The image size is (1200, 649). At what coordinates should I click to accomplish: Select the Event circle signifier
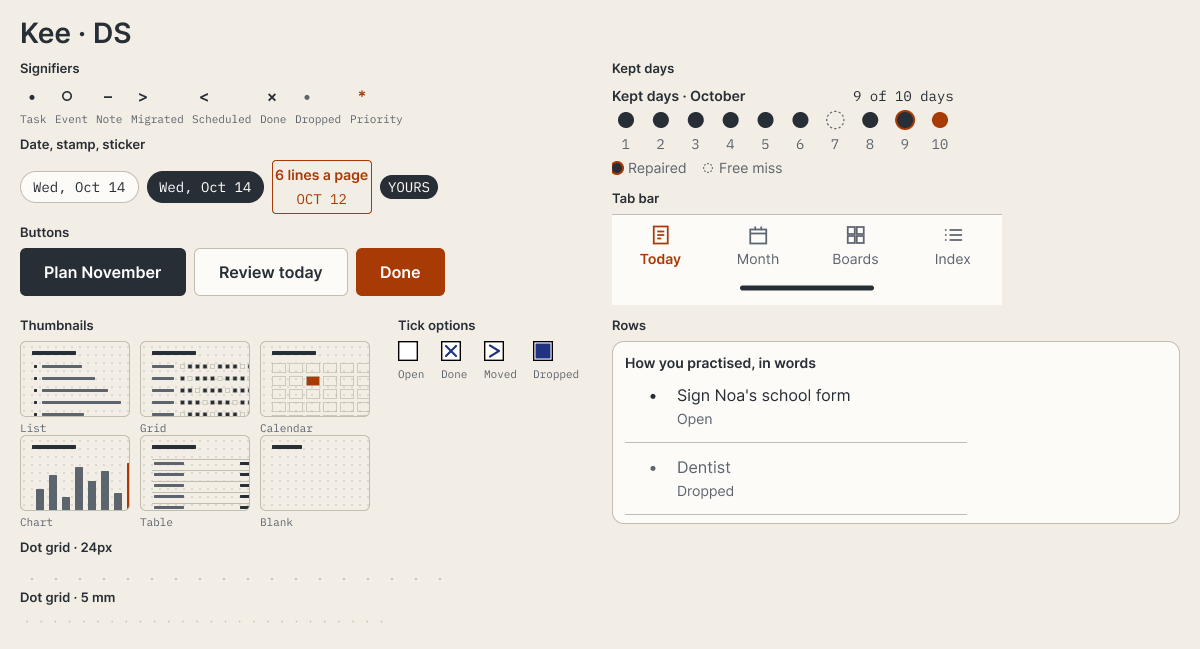(67, 96)
